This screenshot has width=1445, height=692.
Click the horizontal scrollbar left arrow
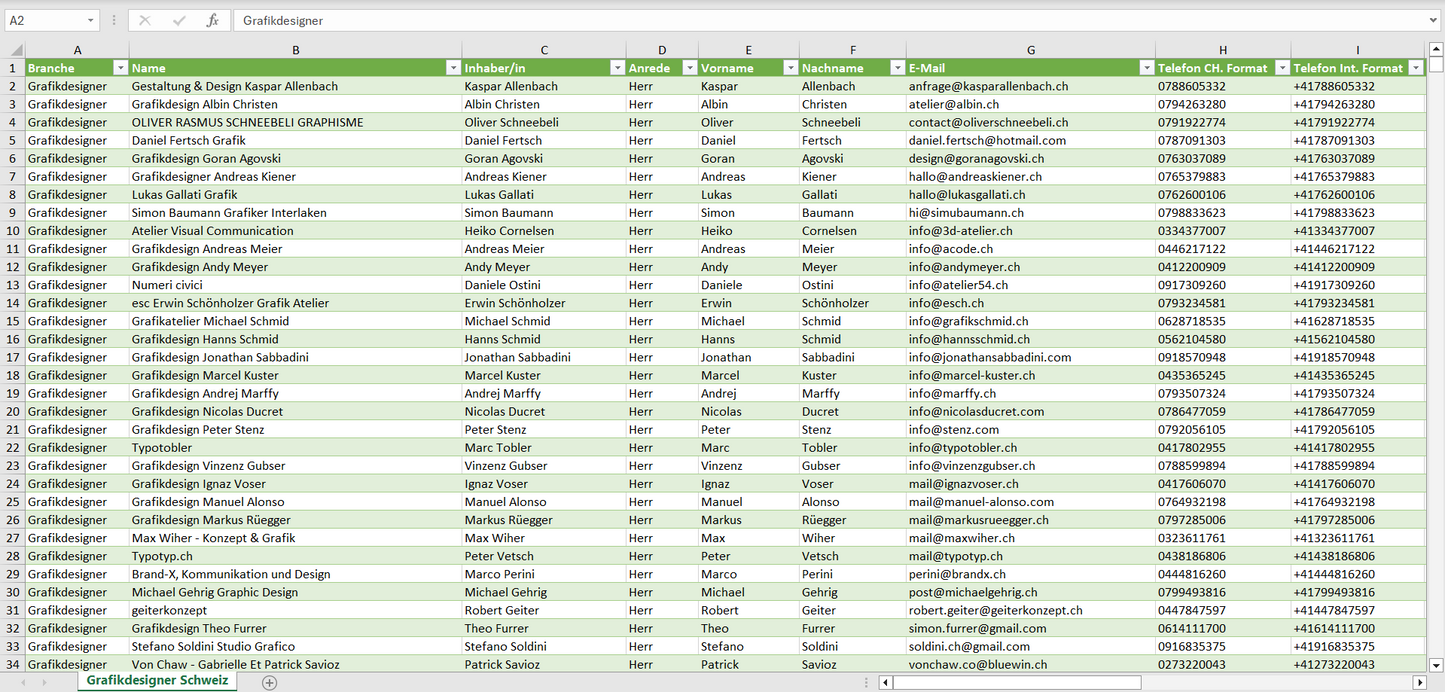click(x=885, y=682)
